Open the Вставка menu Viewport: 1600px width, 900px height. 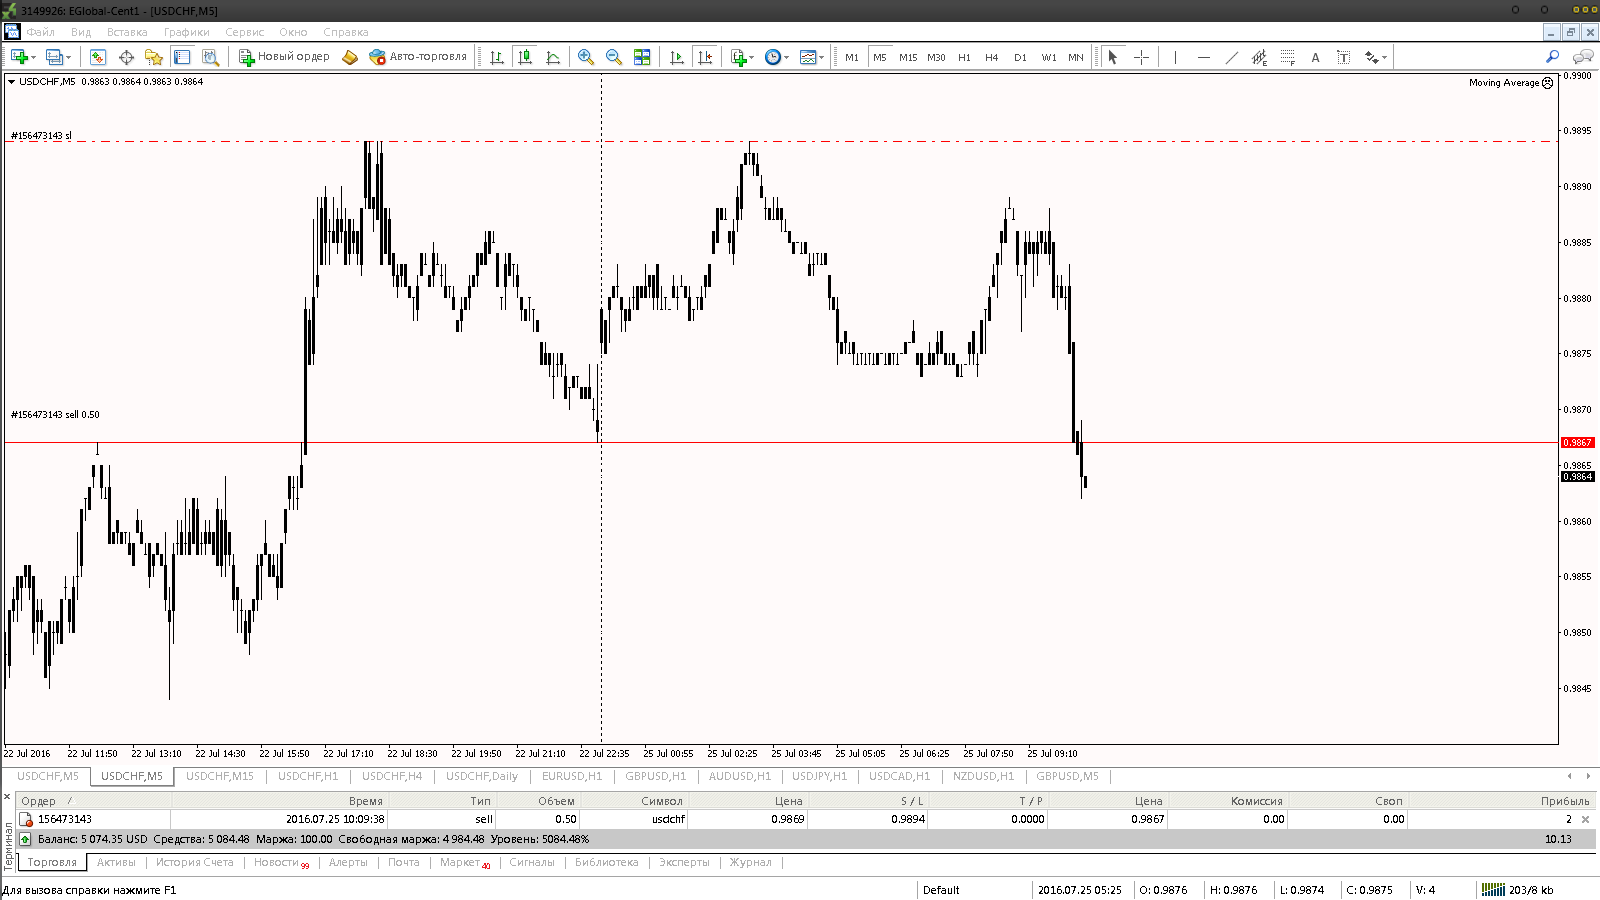[127, 32]
